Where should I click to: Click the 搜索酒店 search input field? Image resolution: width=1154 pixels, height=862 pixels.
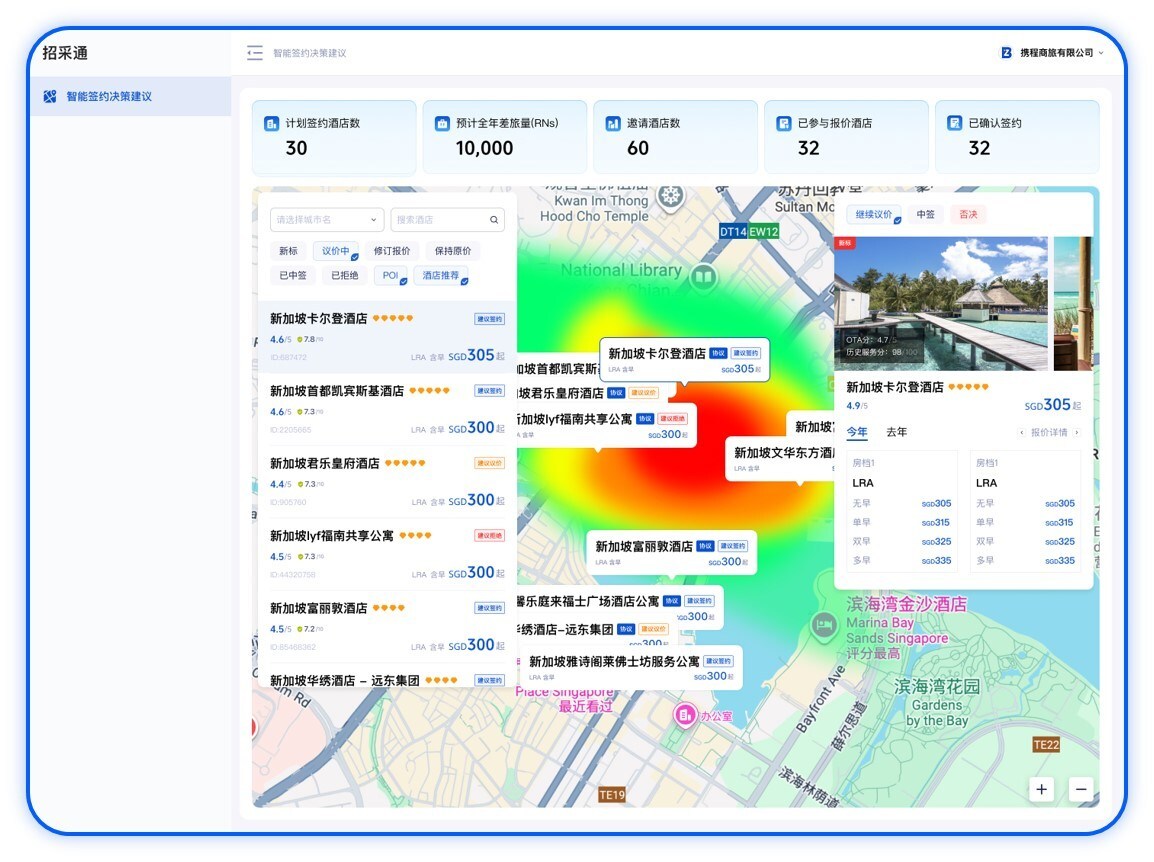pos(438,220)
